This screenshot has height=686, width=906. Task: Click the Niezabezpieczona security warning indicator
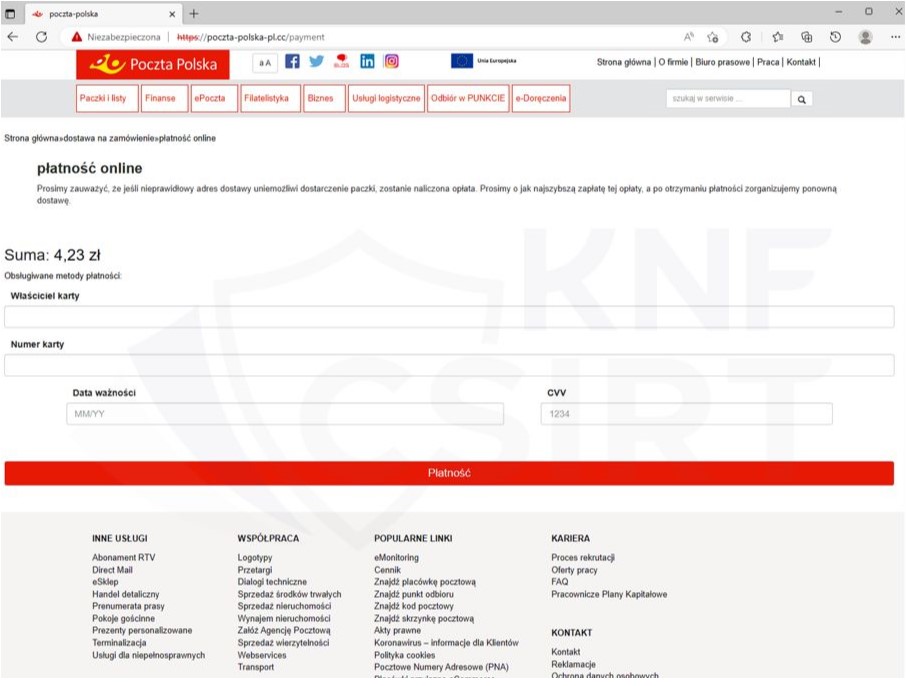(x=116, y=37)
